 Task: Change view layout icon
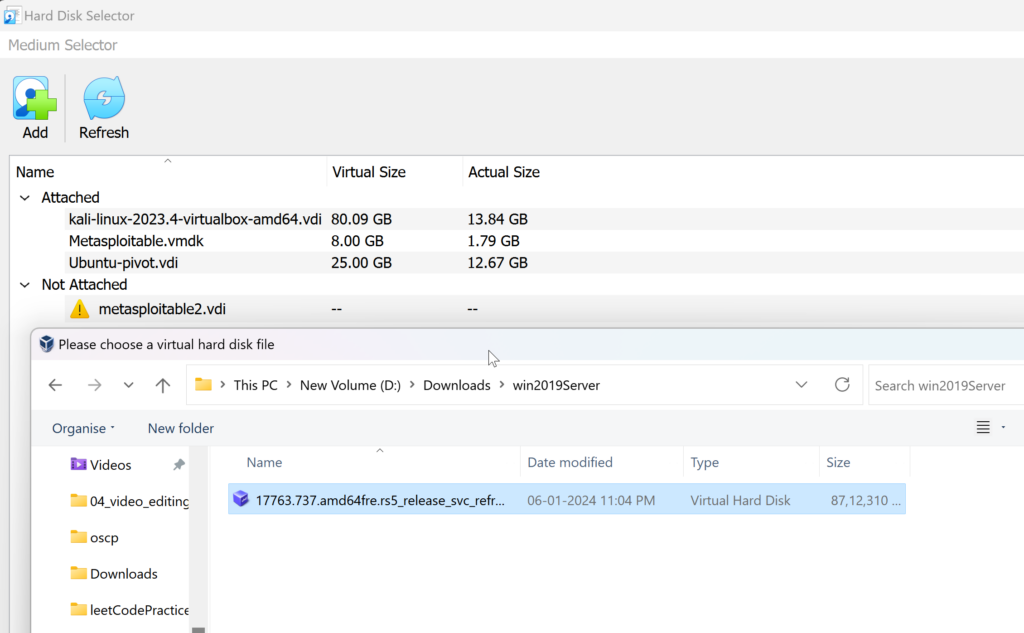click(983, 427)
